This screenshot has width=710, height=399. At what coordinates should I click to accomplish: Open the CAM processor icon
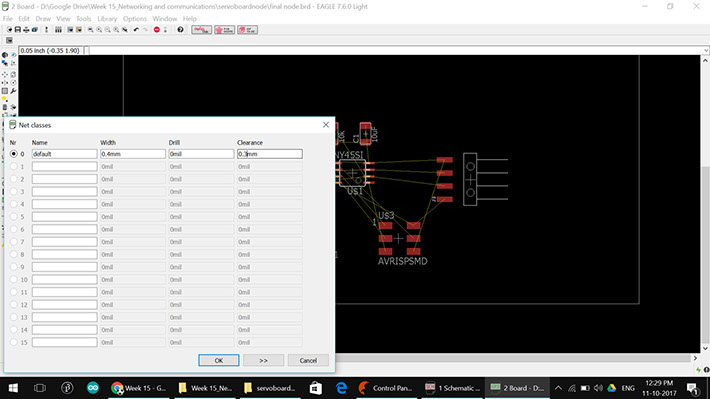35,29
